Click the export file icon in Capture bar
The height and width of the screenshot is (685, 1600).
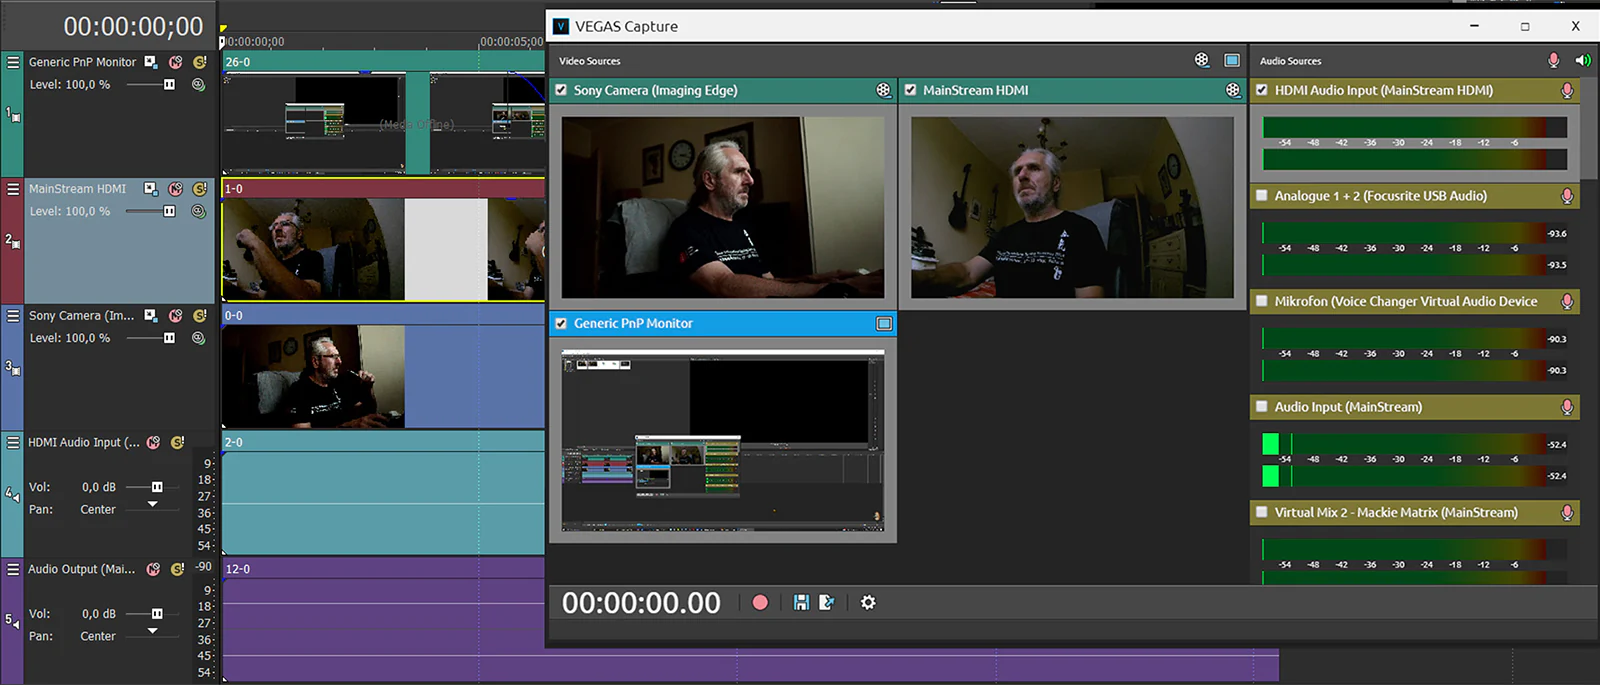point(826,602)
